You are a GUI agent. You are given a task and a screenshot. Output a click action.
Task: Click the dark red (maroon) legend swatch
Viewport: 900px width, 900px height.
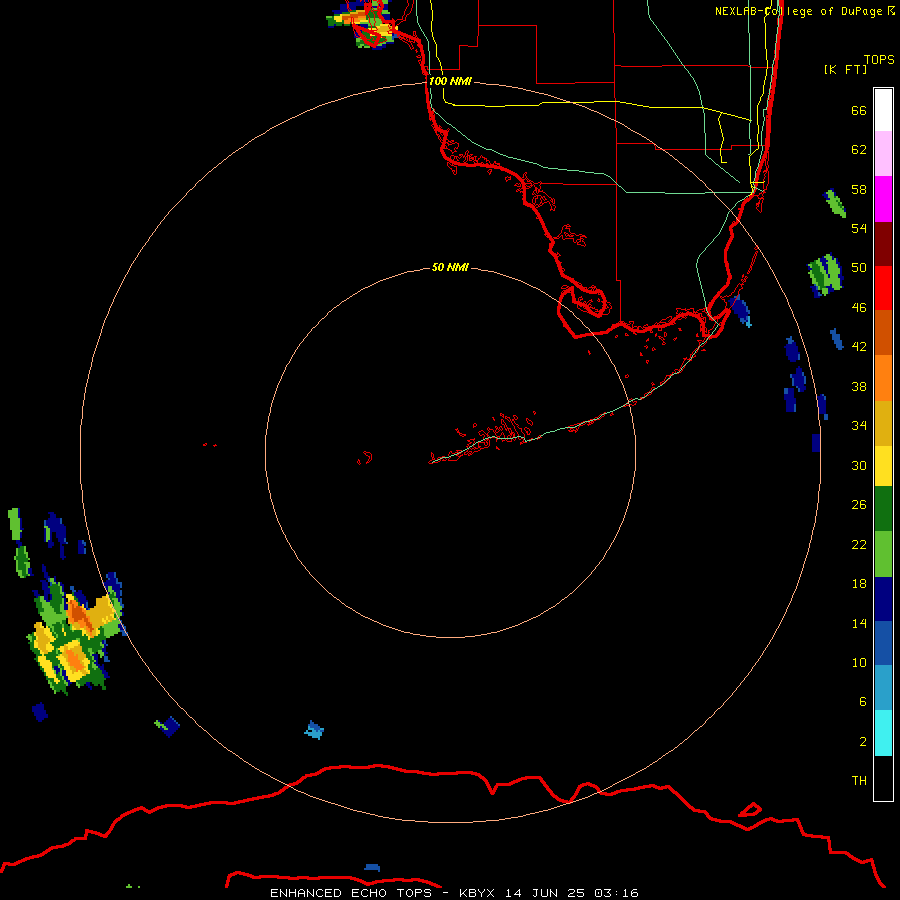[883, 243]
